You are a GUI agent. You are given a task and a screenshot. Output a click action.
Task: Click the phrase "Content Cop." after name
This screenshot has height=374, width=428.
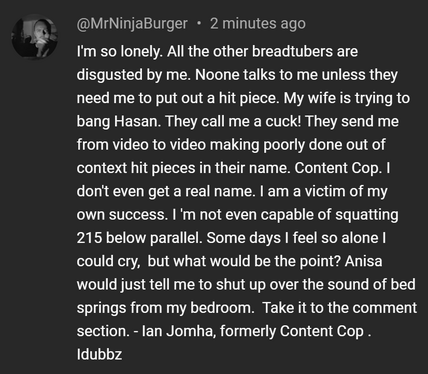[x=338, y=168]
